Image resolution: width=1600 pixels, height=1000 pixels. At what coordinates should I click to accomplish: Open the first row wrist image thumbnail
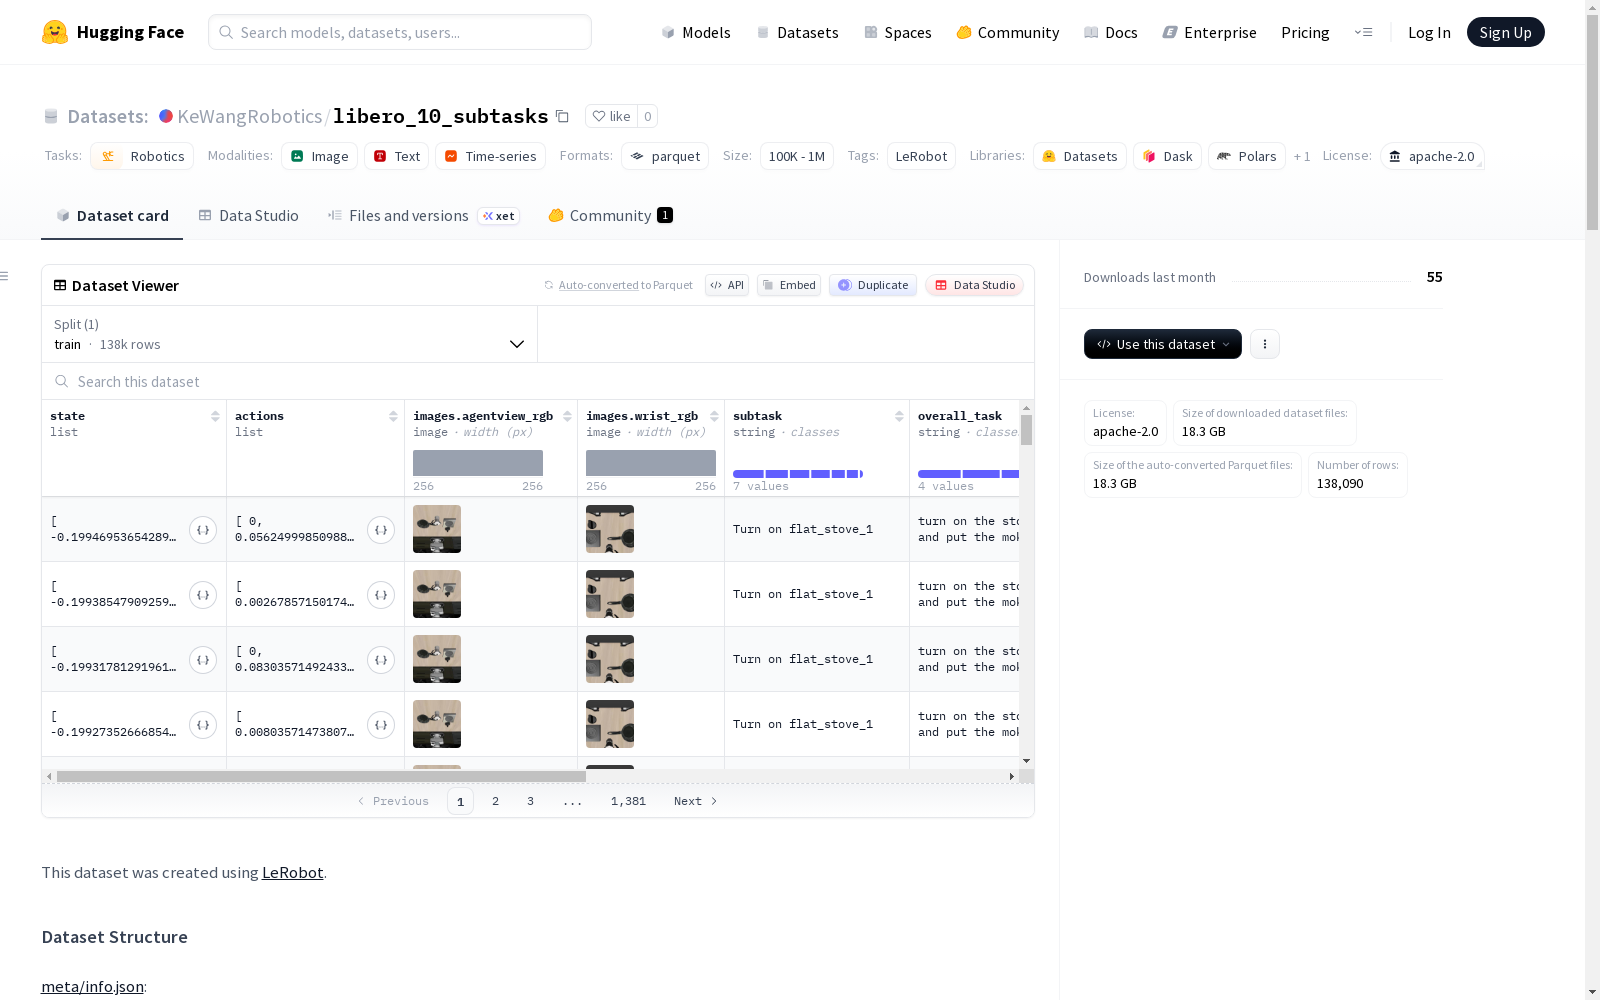coord(610,529)
